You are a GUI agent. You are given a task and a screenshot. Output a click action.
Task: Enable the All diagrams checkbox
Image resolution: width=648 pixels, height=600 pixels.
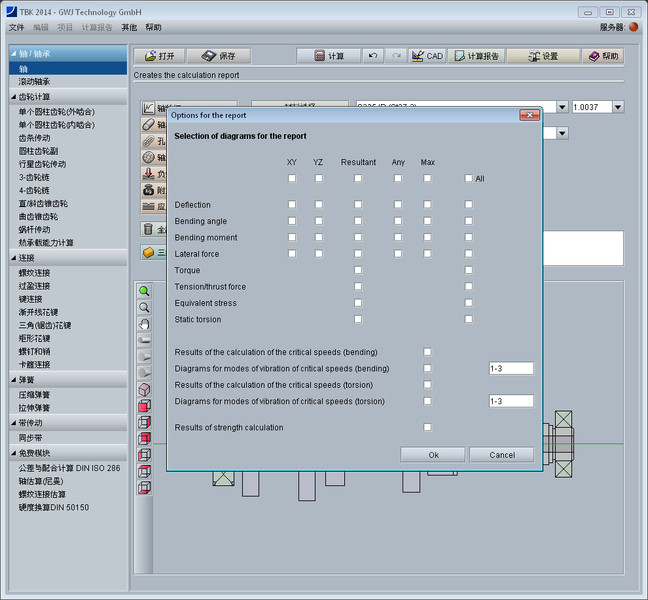[x=468, y=179]
